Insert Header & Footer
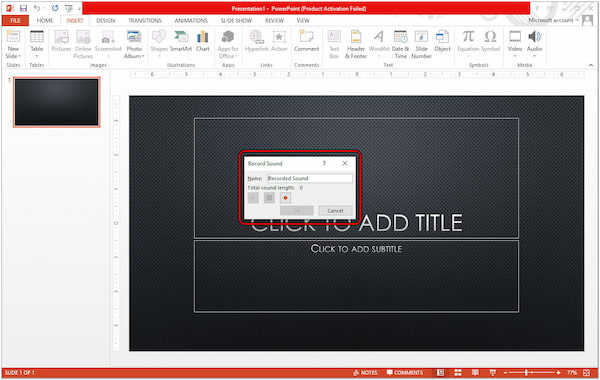Screen dimensions: 600x380 coord(356,44)
